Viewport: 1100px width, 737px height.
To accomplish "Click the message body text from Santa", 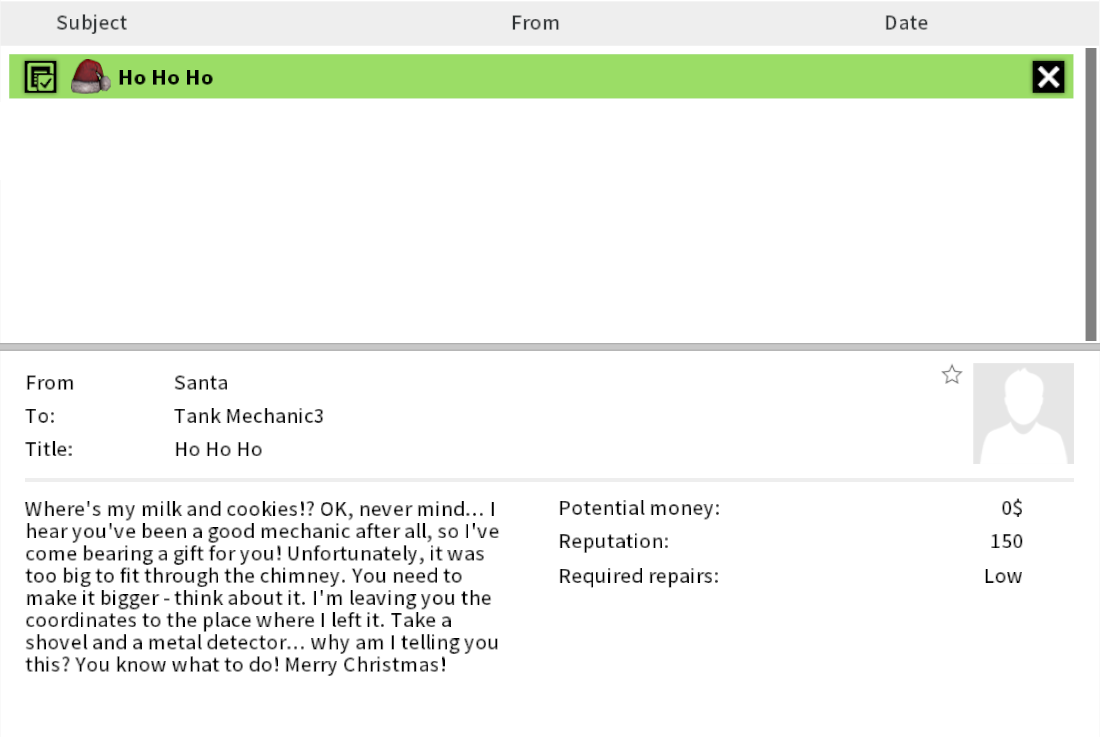I will tap(262, 587).
